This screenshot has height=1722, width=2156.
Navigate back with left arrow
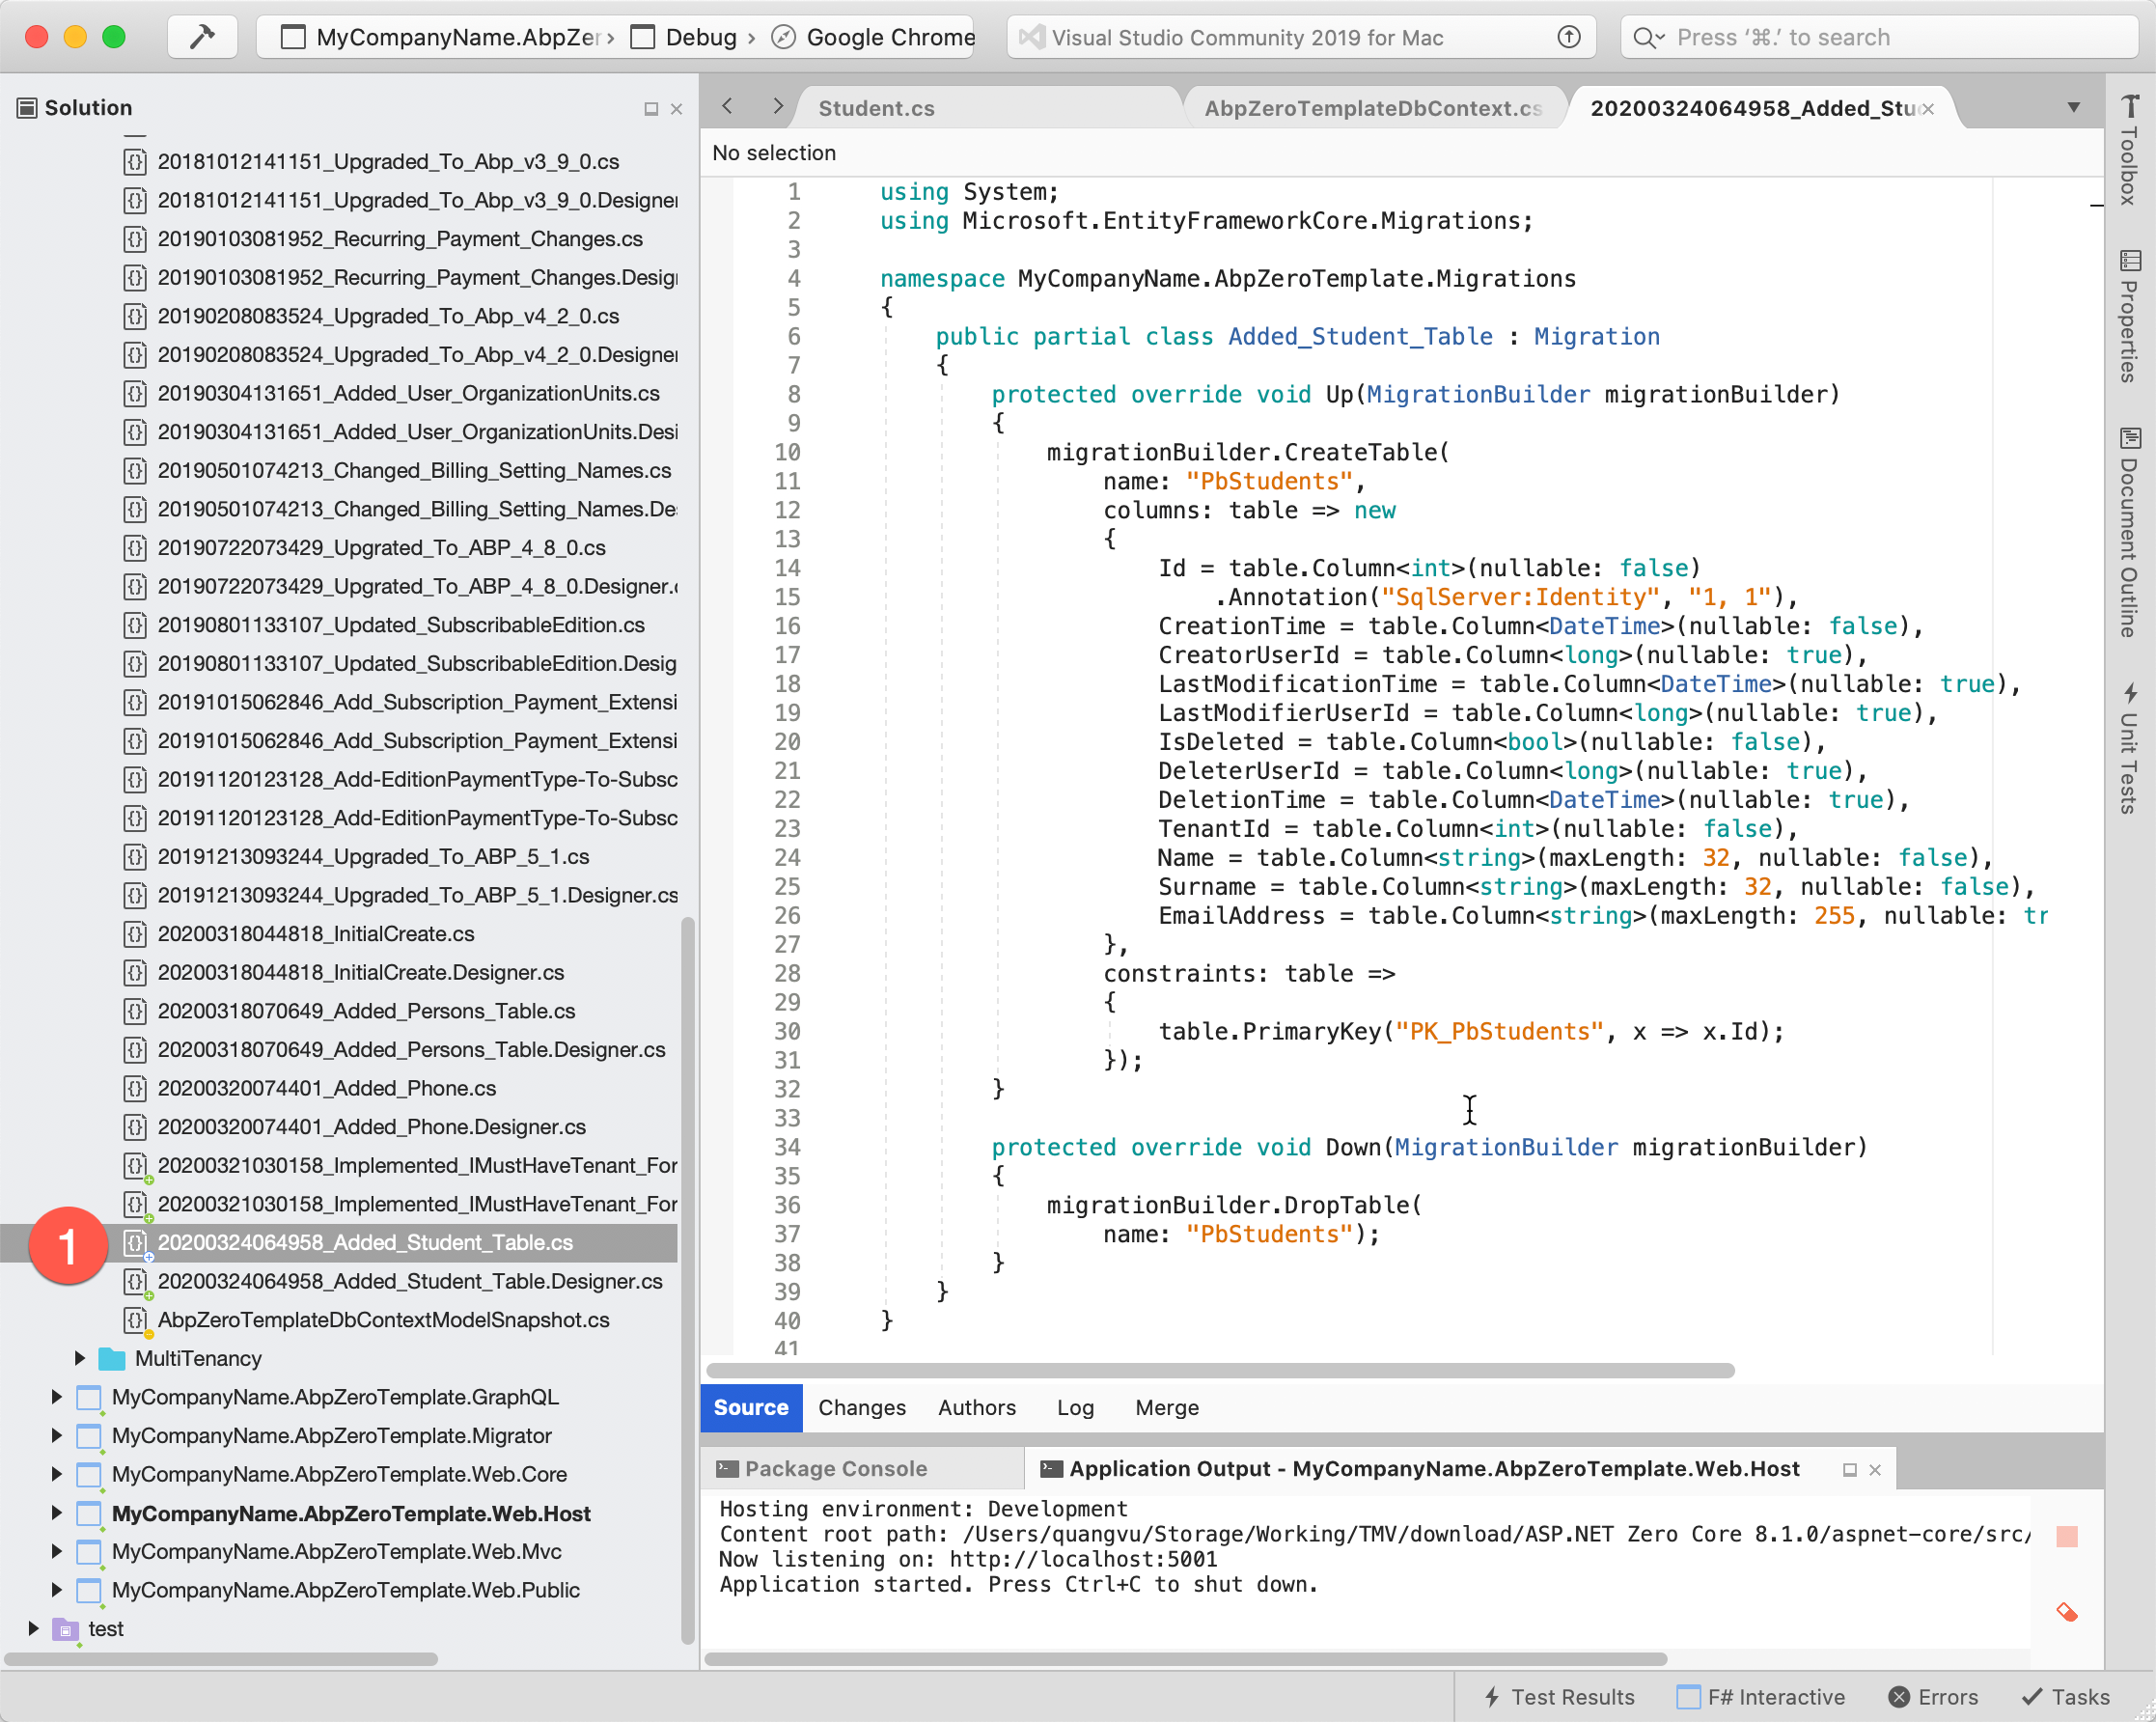click(728, 106)
